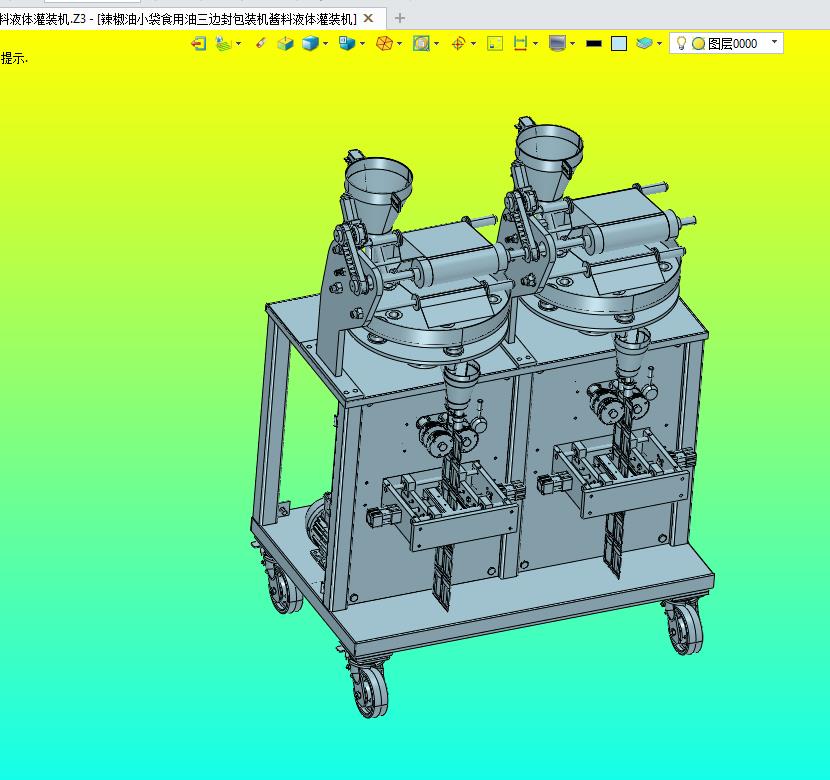Expand the wireframe mesh dropdown arrow
Screen dimensions: 830x780
click(400, 43)
